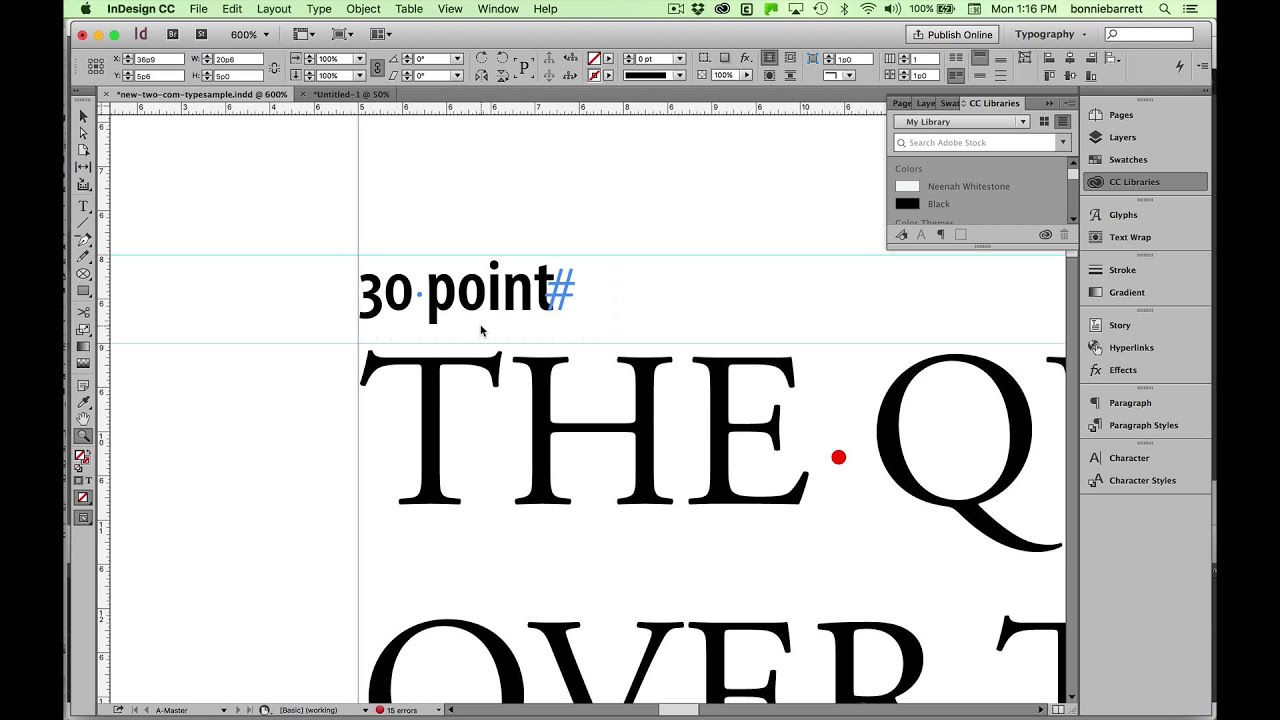Viewport: 1280px width, 720px height.
Task: Select the Free Transform tool
Action: (83, 330)
